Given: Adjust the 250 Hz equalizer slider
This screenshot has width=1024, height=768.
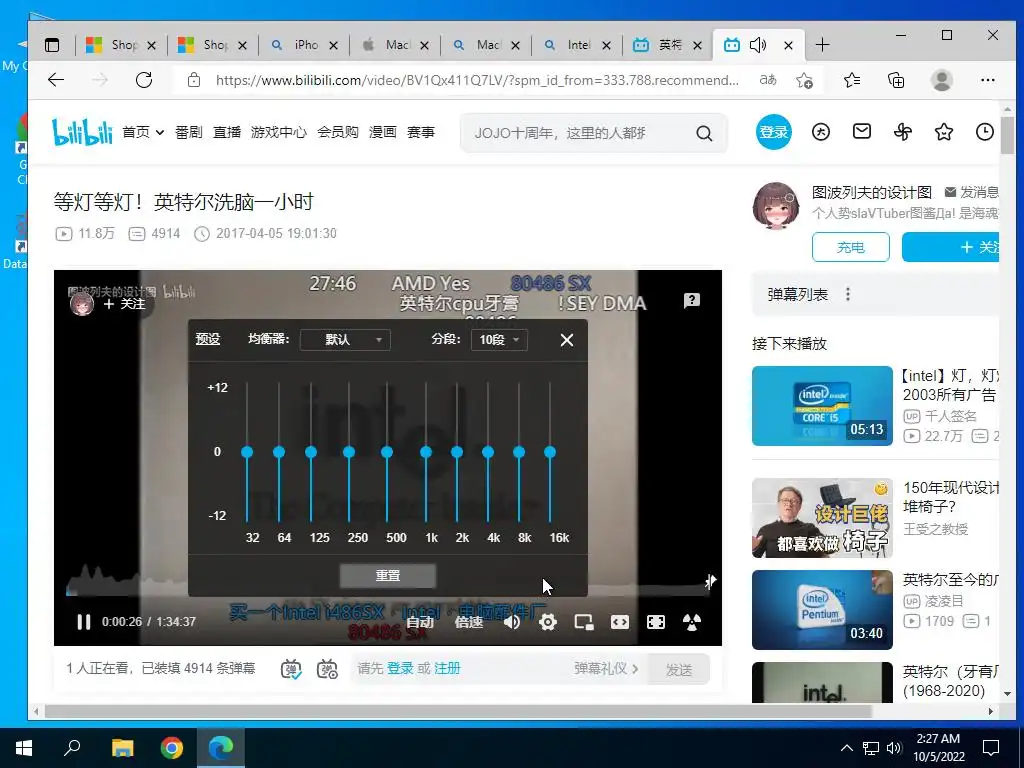Looking at the screenshot, I should (349, 452).
